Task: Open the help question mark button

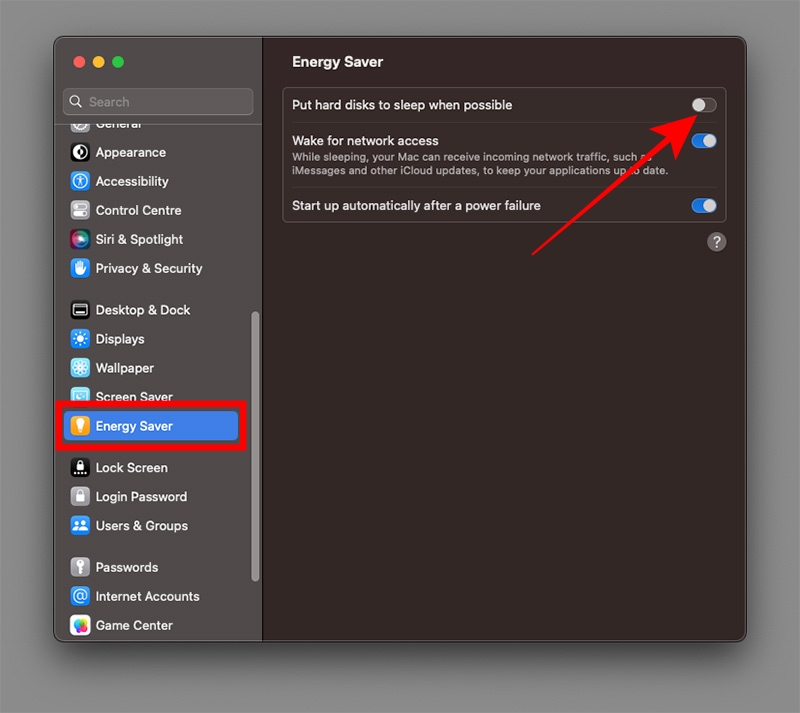Action: click(x=716, y=242)
